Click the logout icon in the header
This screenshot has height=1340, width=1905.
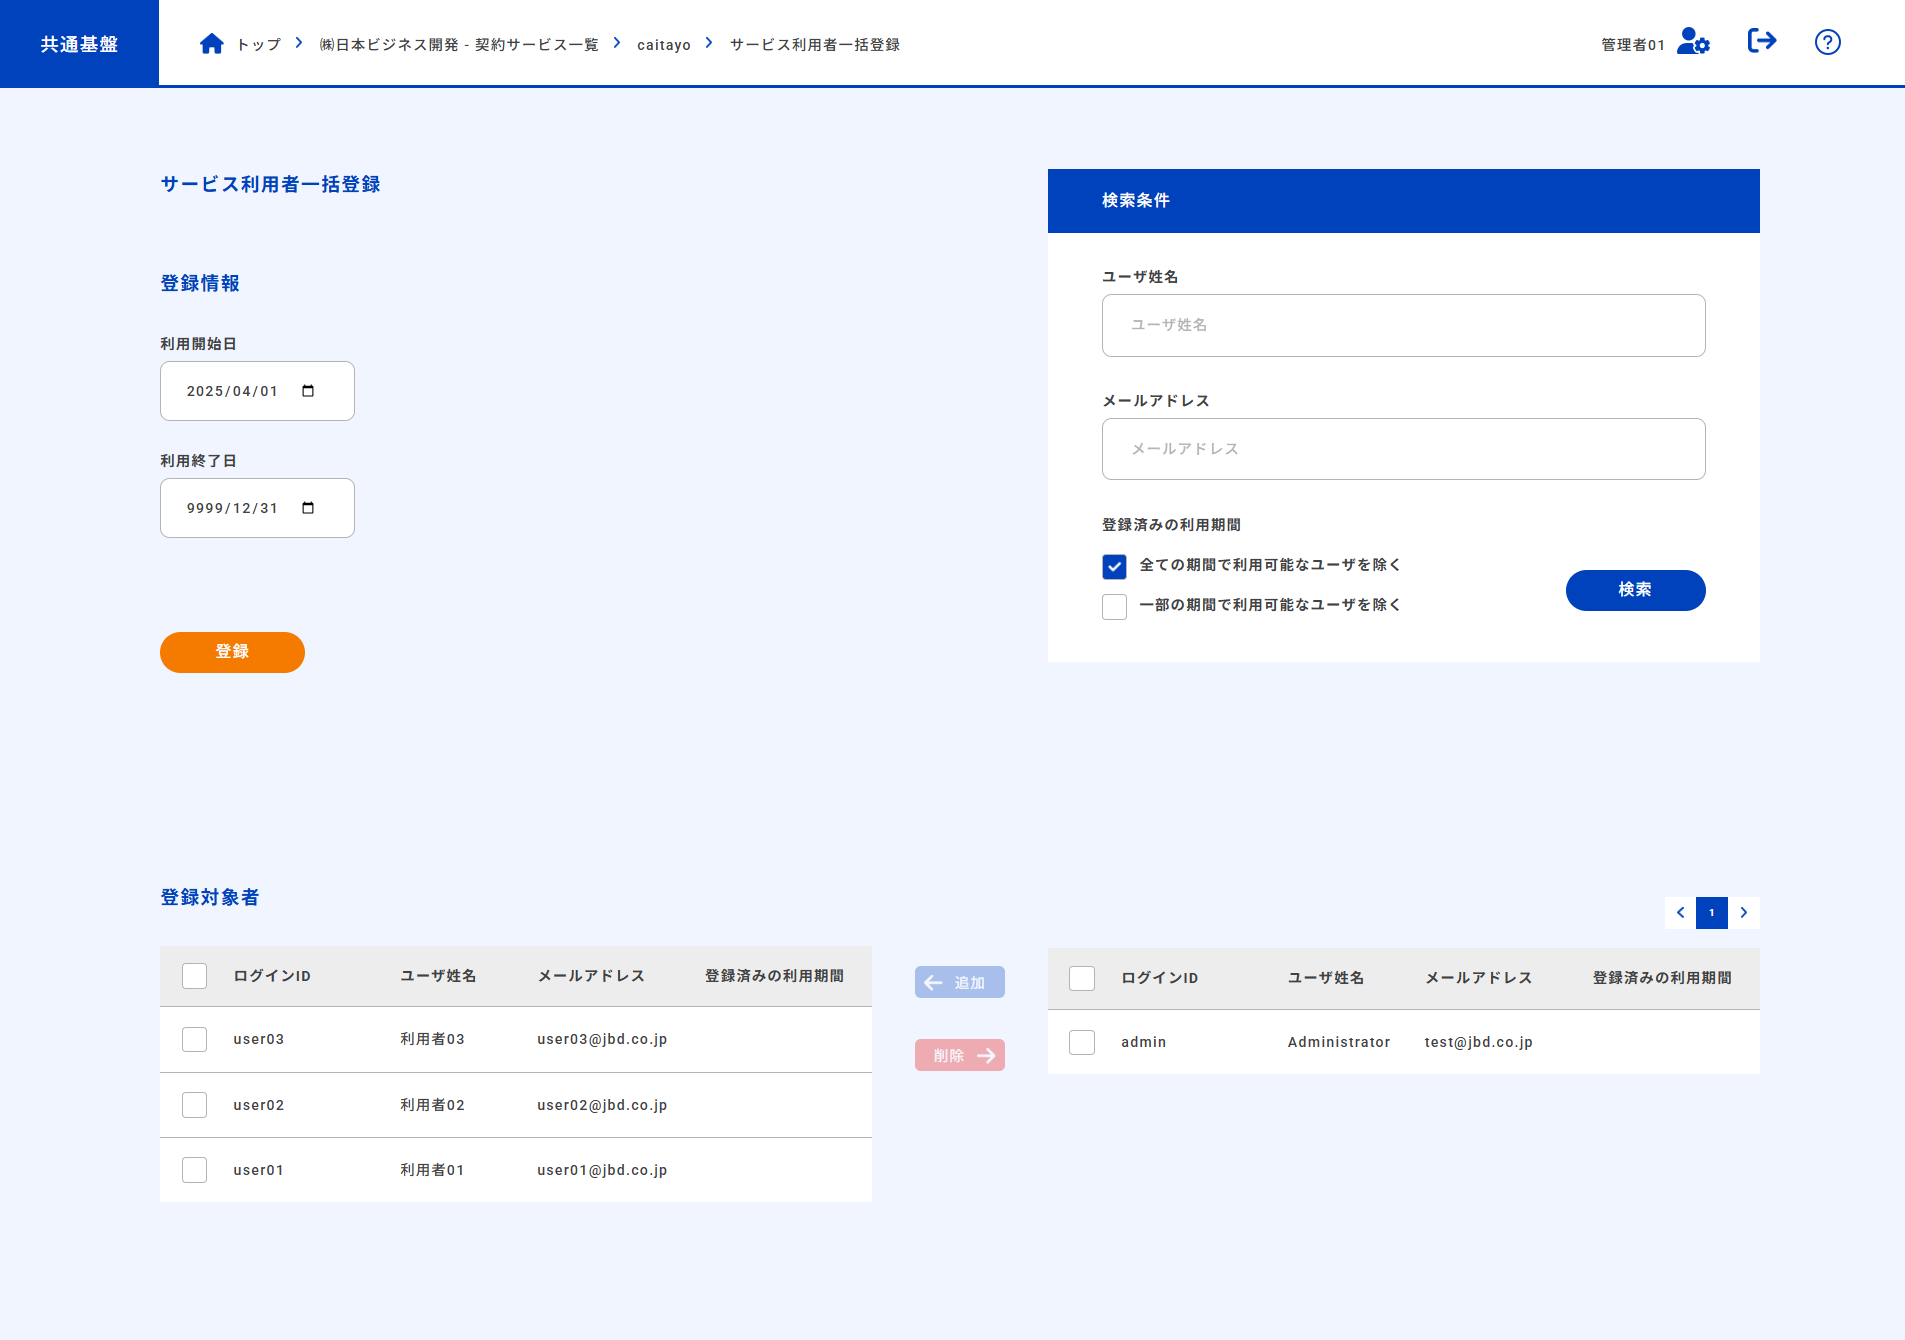[x=1762, y=41]
